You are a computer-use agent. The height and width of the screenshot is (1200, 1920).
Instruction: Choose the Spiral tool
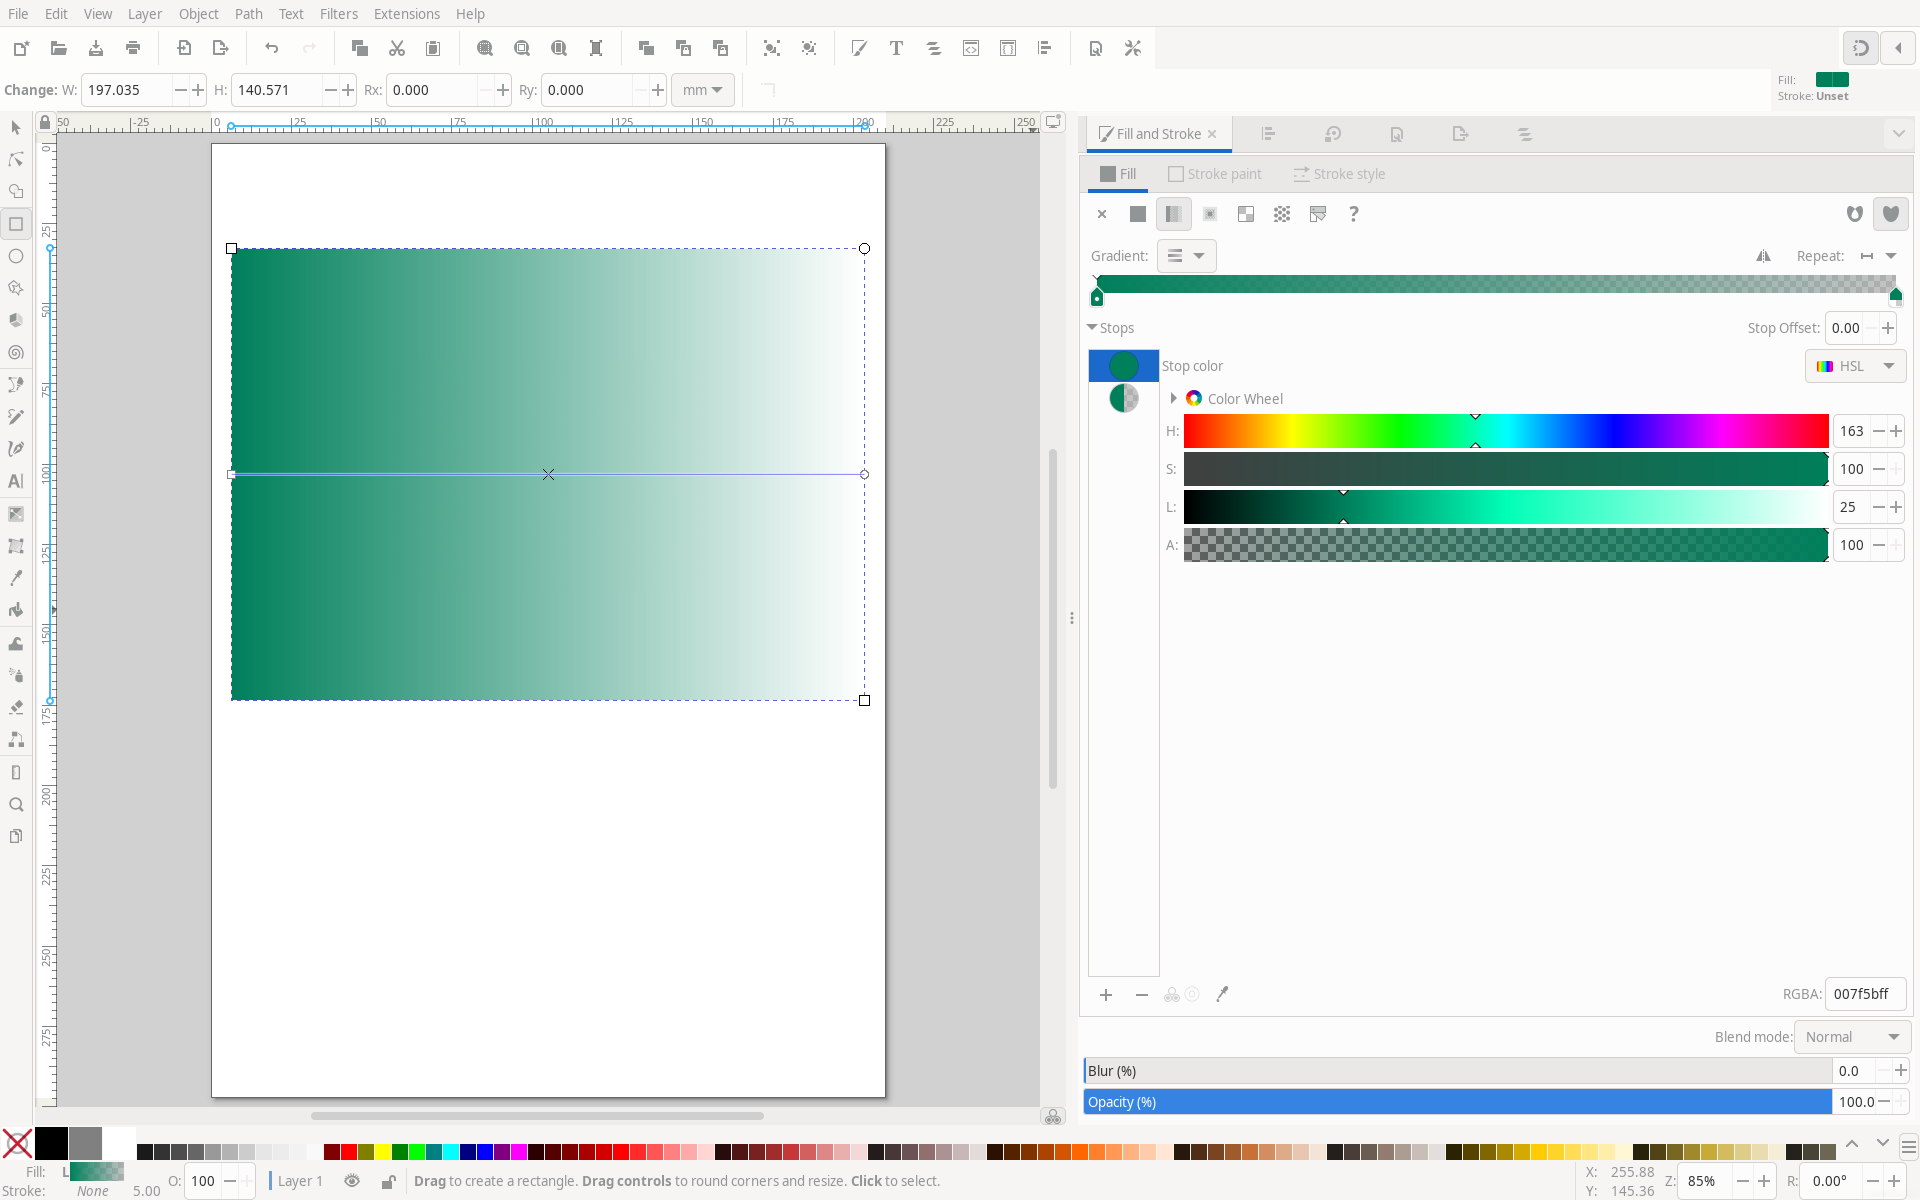point(16,353)
